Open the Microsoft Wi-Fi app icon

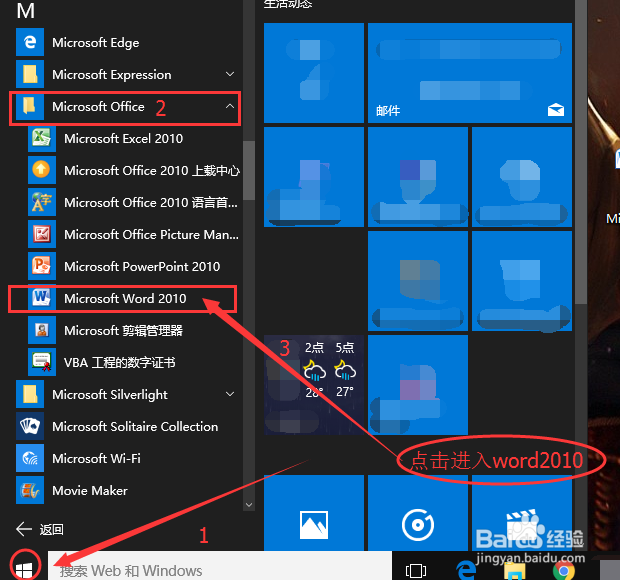click(30, 458)
